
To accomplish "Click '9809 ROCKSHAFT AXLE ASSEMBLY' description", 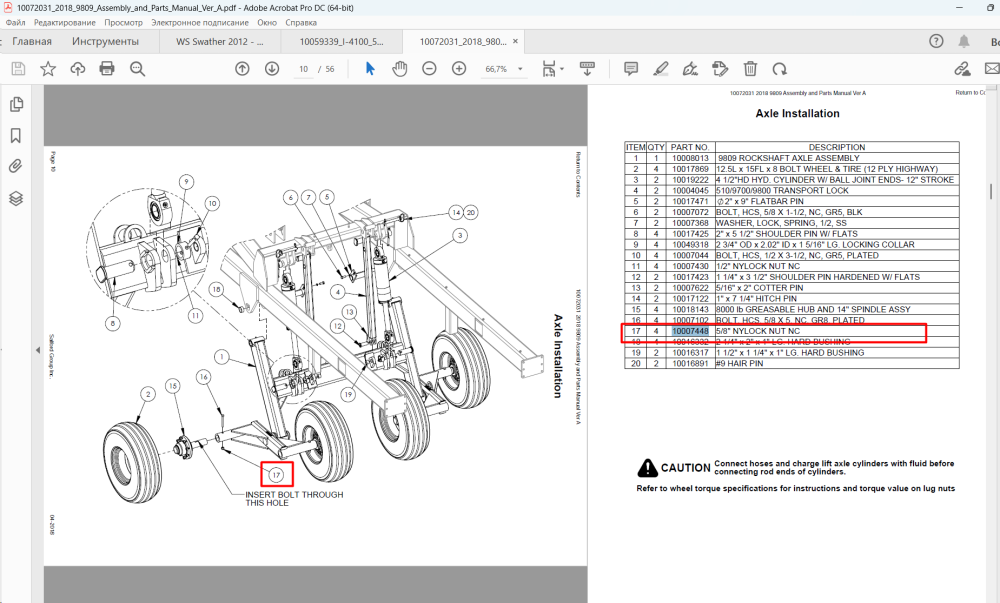I will 789,158.
